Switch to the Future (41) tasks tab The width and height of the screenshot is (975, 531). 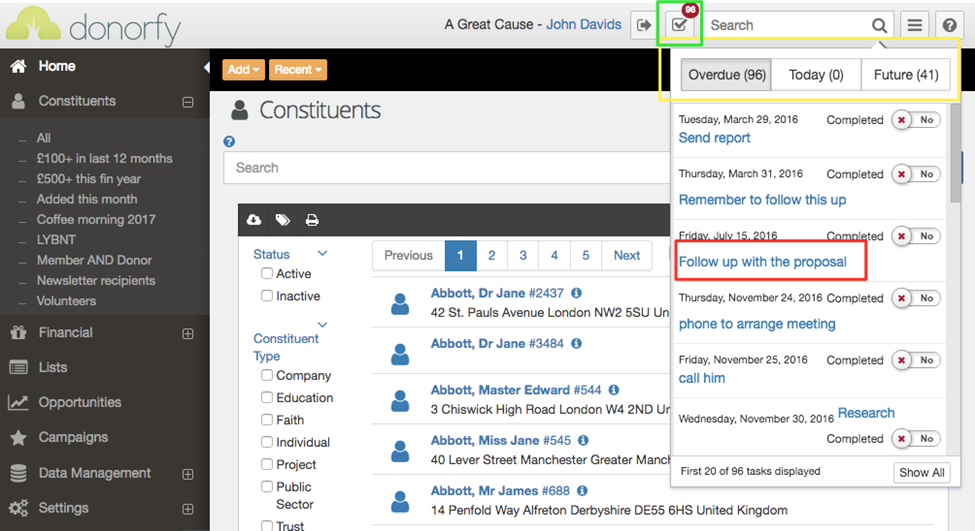click(906, 75)
